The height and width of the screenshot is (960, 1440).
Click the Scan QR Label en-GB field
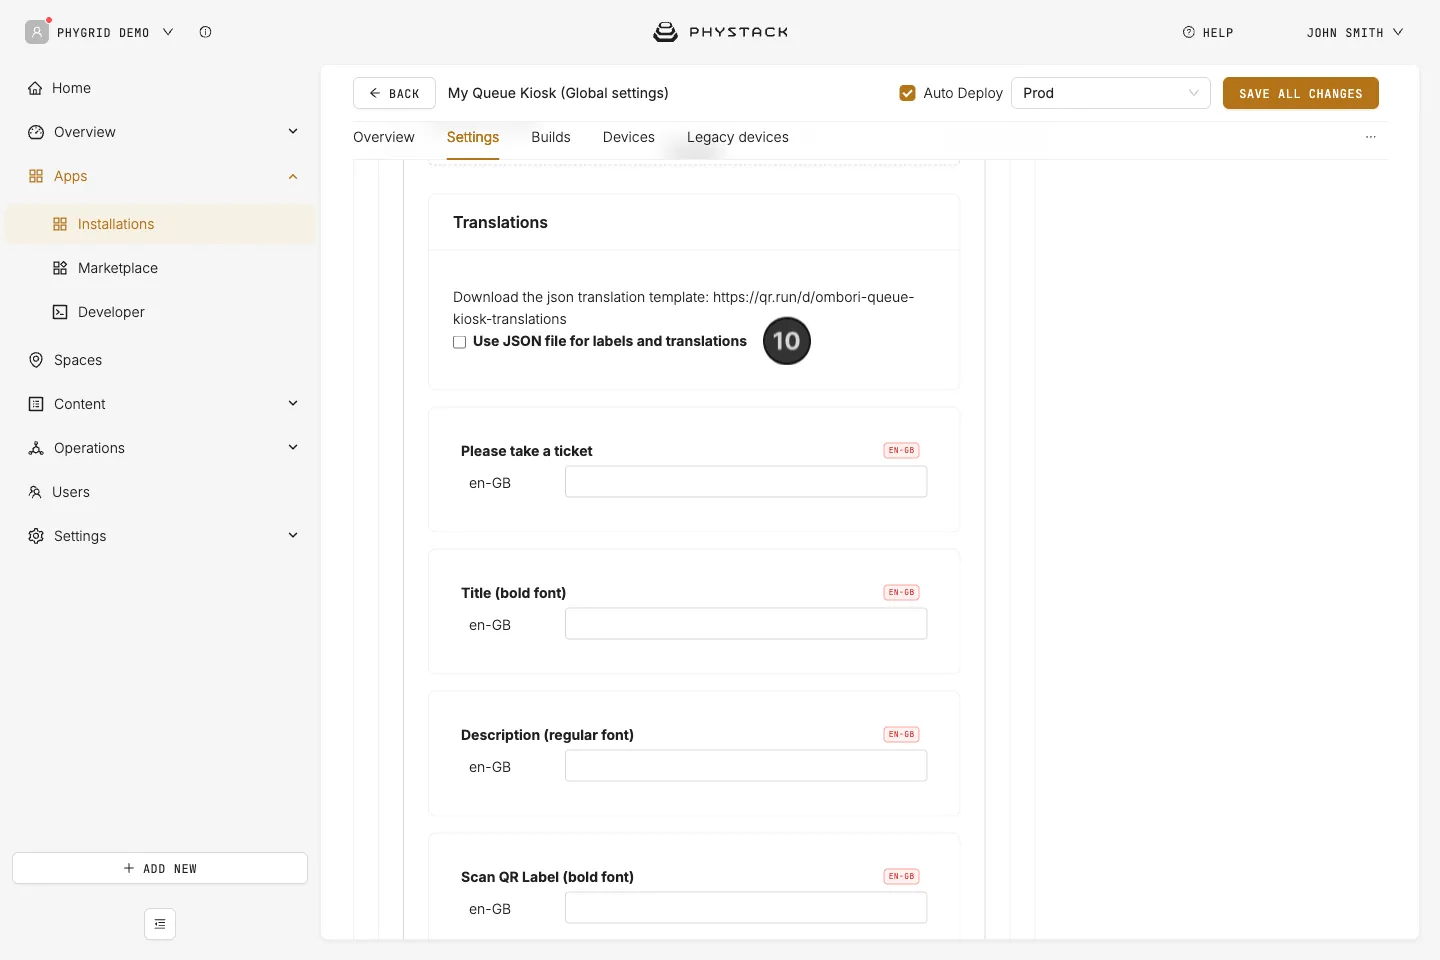(746, 908)
